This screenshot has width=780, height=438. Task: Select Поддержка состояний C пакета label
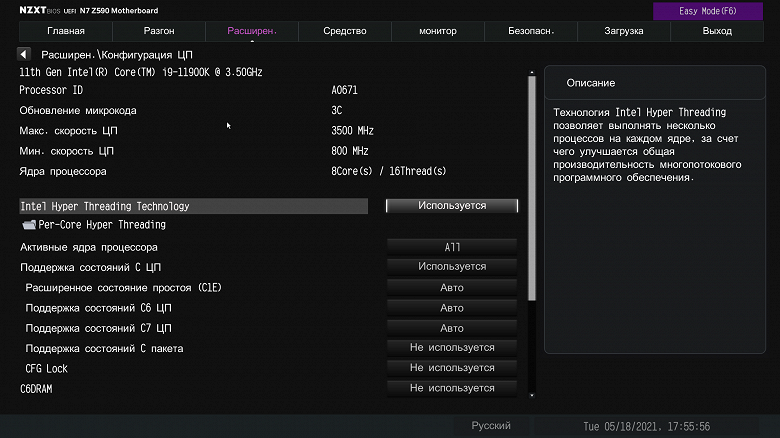tap(104, 348)
